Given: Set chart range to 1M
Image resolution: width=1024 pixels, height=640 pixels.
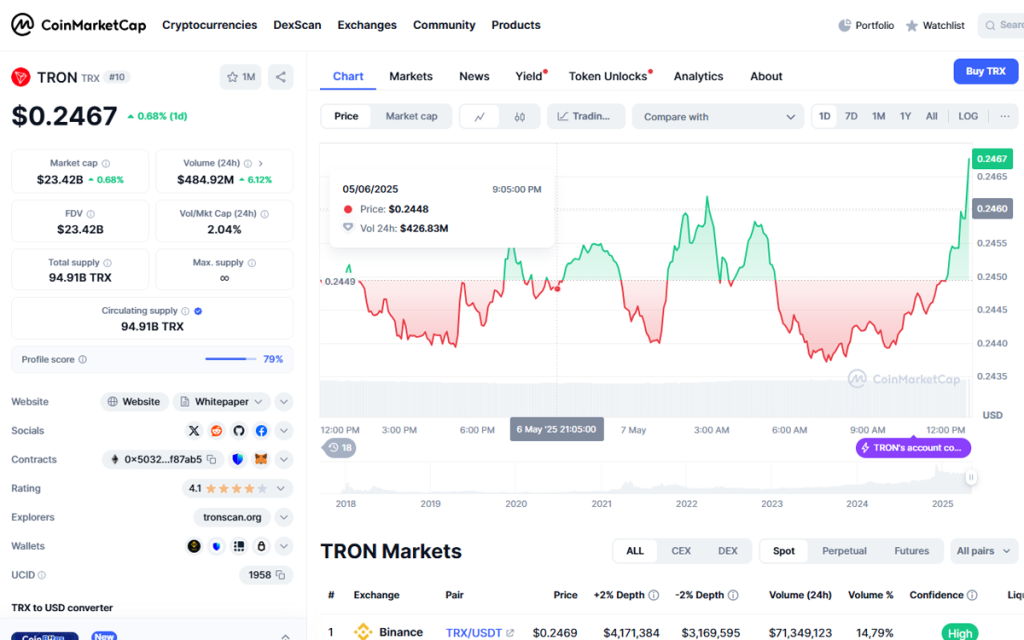Looking at the screenshot, I should pyautogui.click(x=878, y=116).
